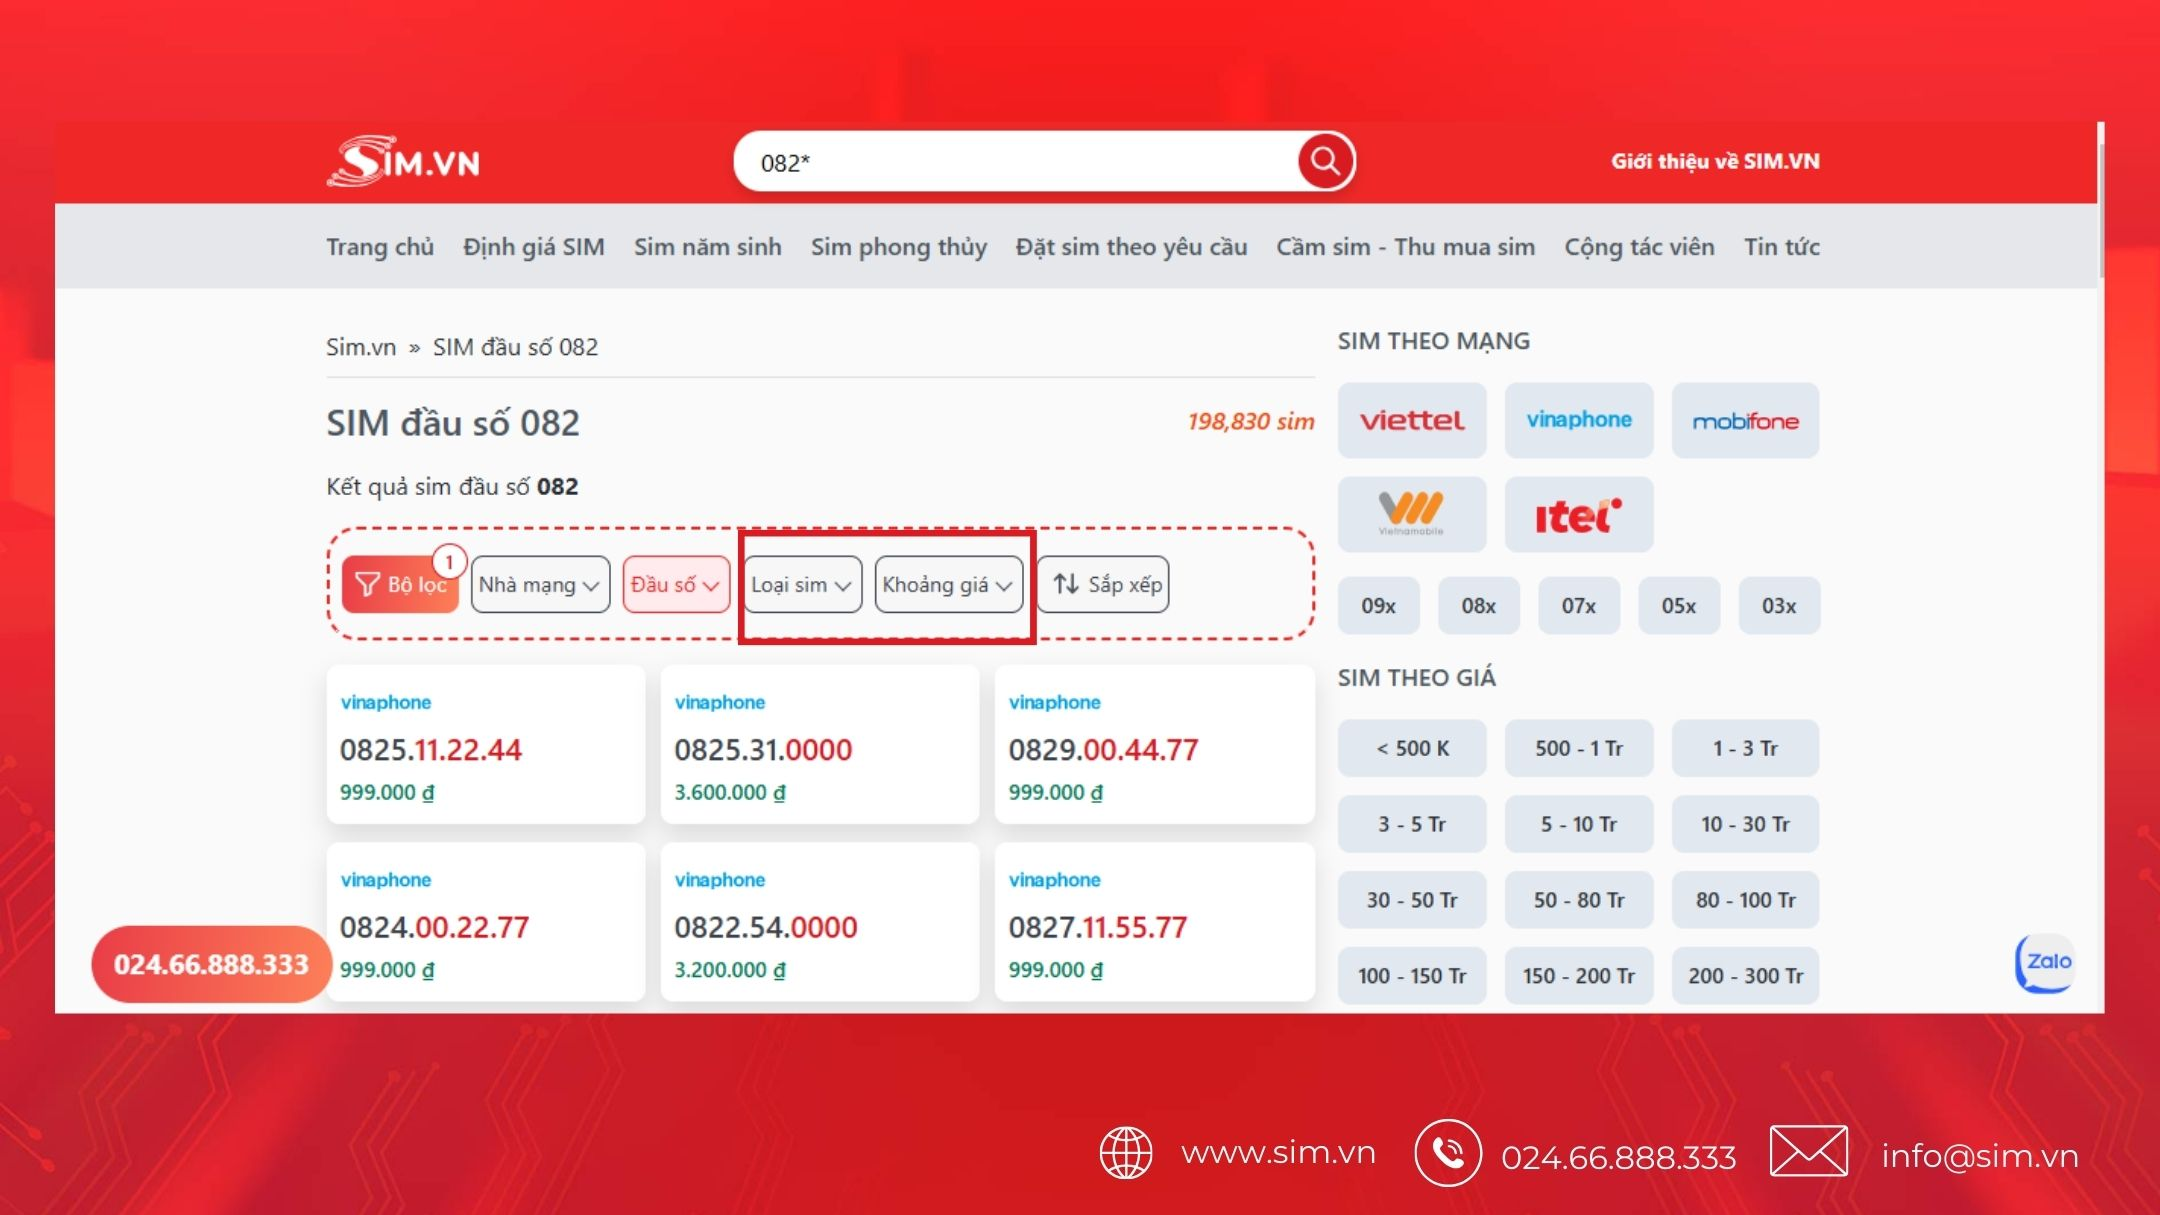Select the 03x prefix button
Screen dimensions: 2160x1215
pyautogui.click(x=1779, y=605)
